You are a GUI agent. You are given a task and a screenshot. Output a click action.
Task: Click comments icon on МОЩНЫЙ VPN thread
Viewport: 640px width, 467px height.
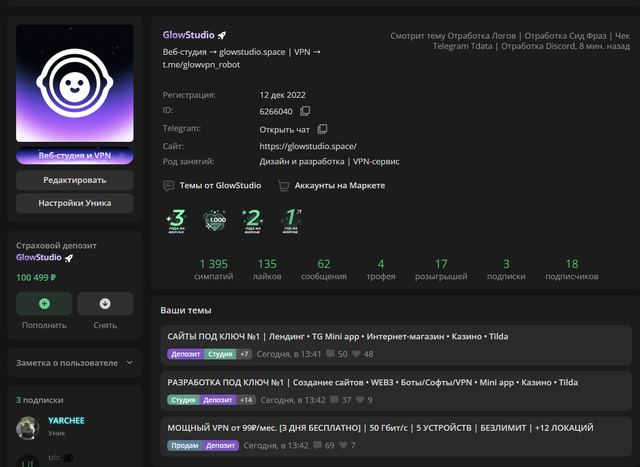[317, 445]
